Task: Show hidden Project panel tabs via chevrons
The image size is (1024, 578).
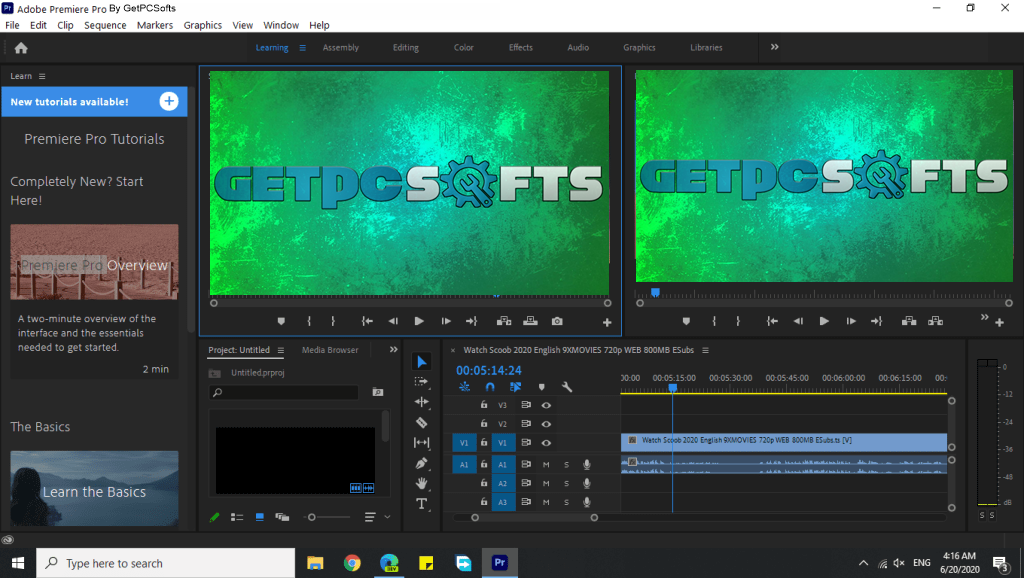Action: point(393,349)
